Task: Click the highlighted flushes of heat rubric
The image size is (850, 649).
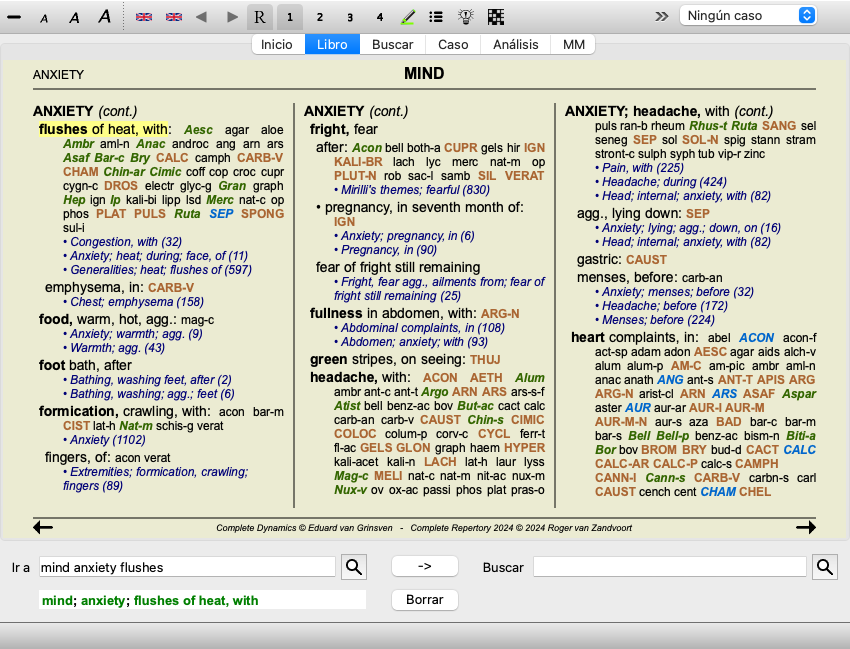Action: (x=105, y=130)
